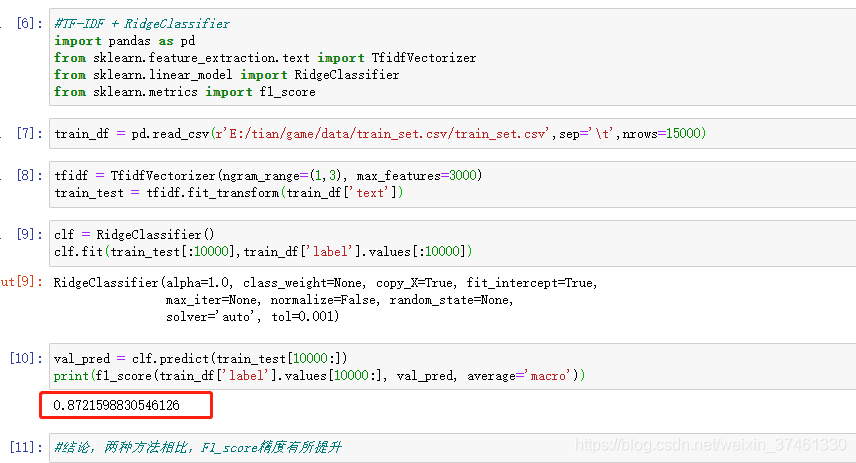This screenshot has width=856, height=463.
Task: Click the imports code cell [6]
Action: point(453,57)
